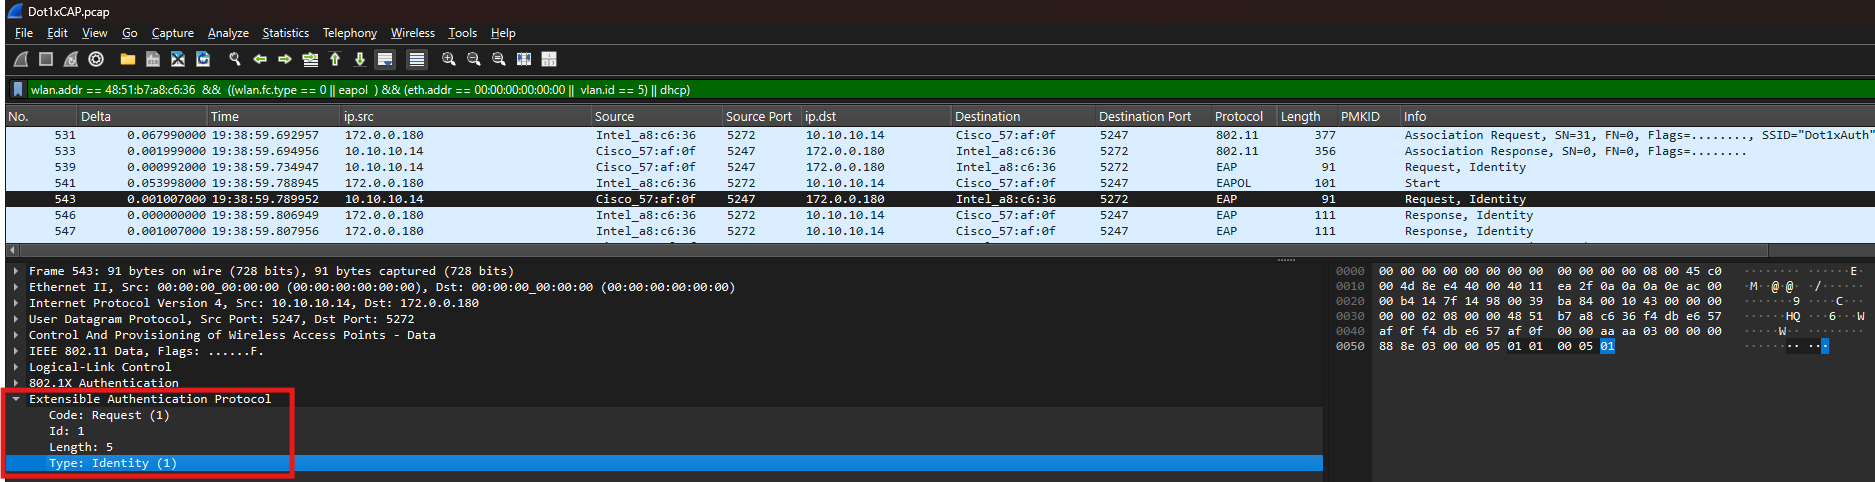Click the zoom in icon
1875x482 pixels.
(x=449, y=60)
